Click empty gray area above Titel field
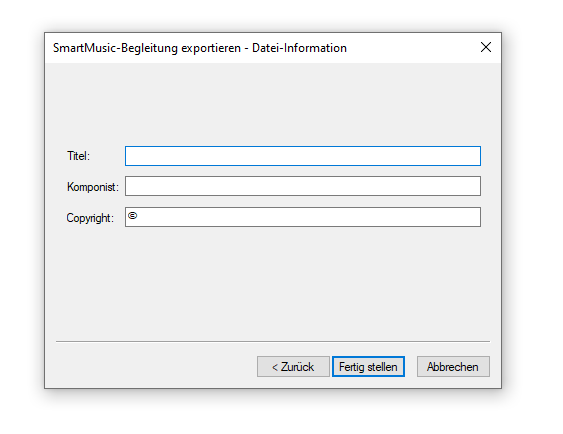 [273, 104]
